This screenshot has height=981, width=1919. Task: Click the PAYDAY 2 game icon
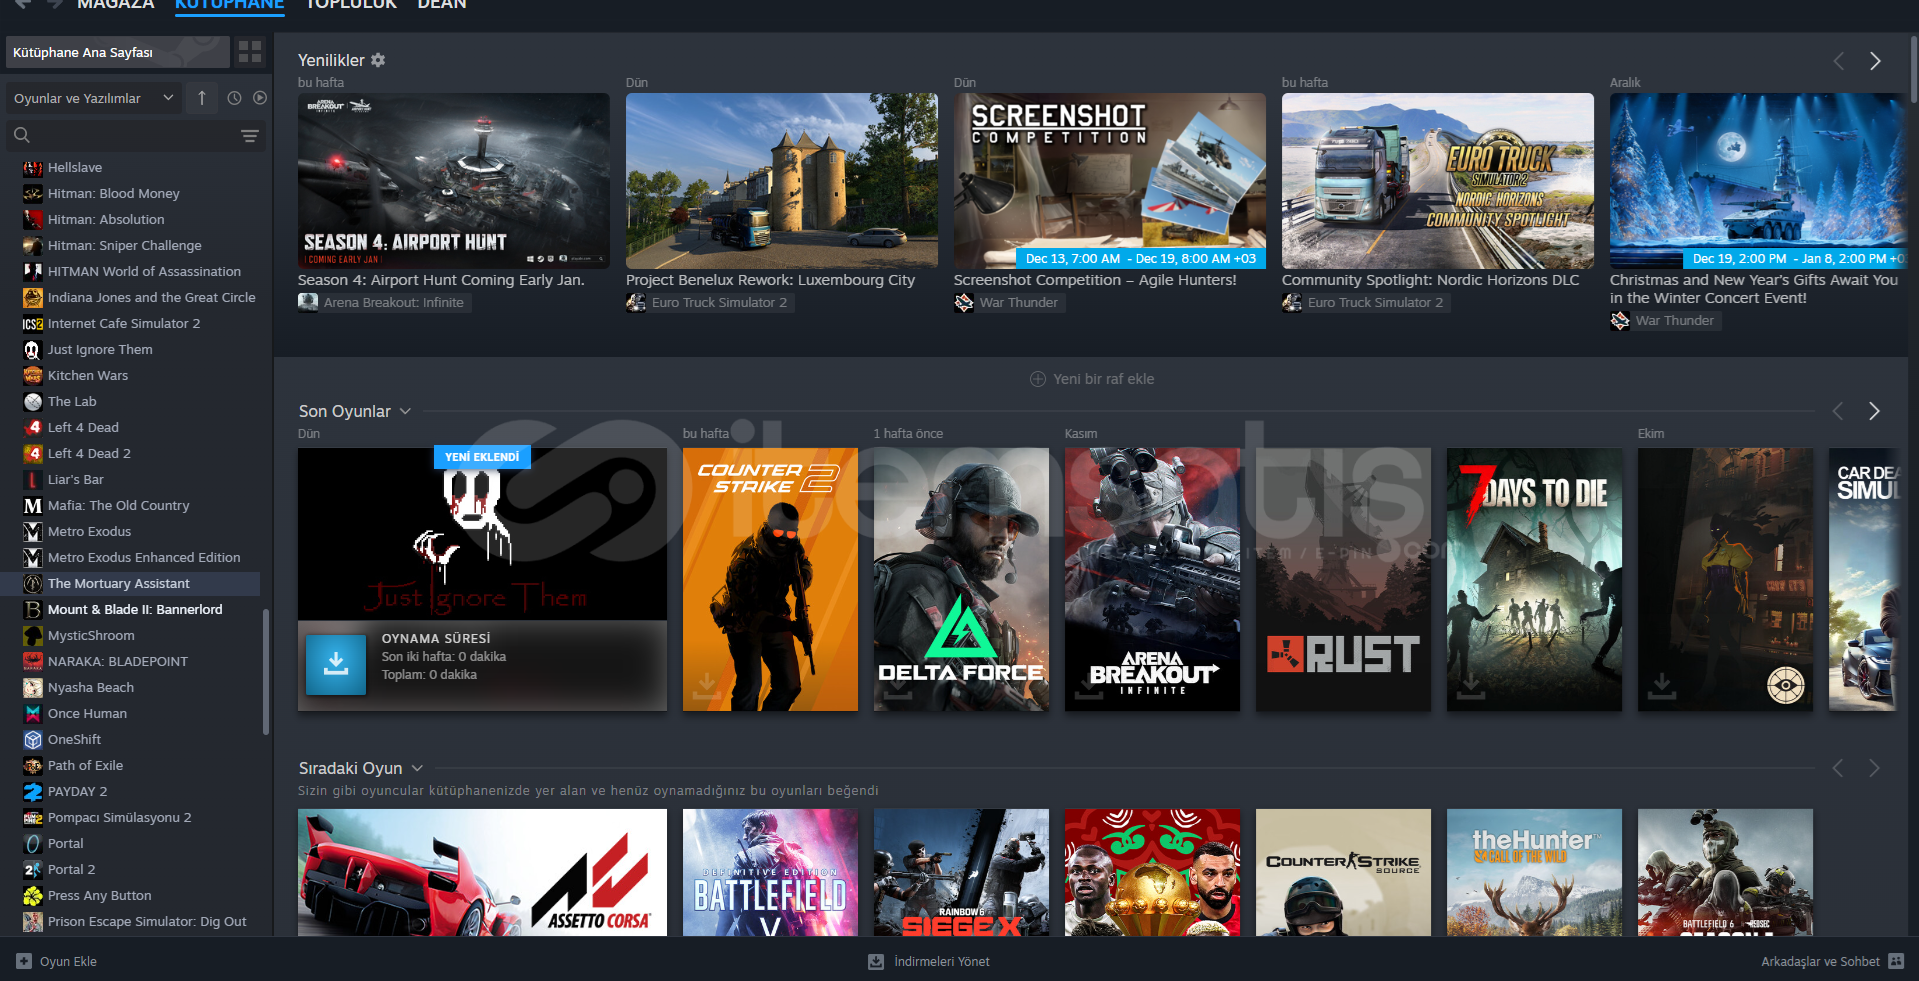[33, 792]
